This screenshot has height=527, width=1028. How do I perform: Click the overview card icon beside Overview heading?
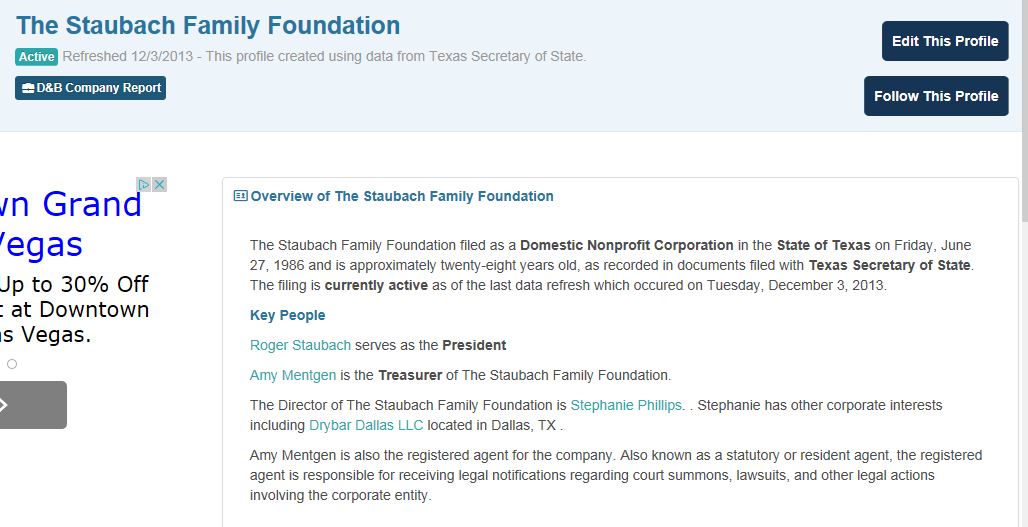pos(241,195)
